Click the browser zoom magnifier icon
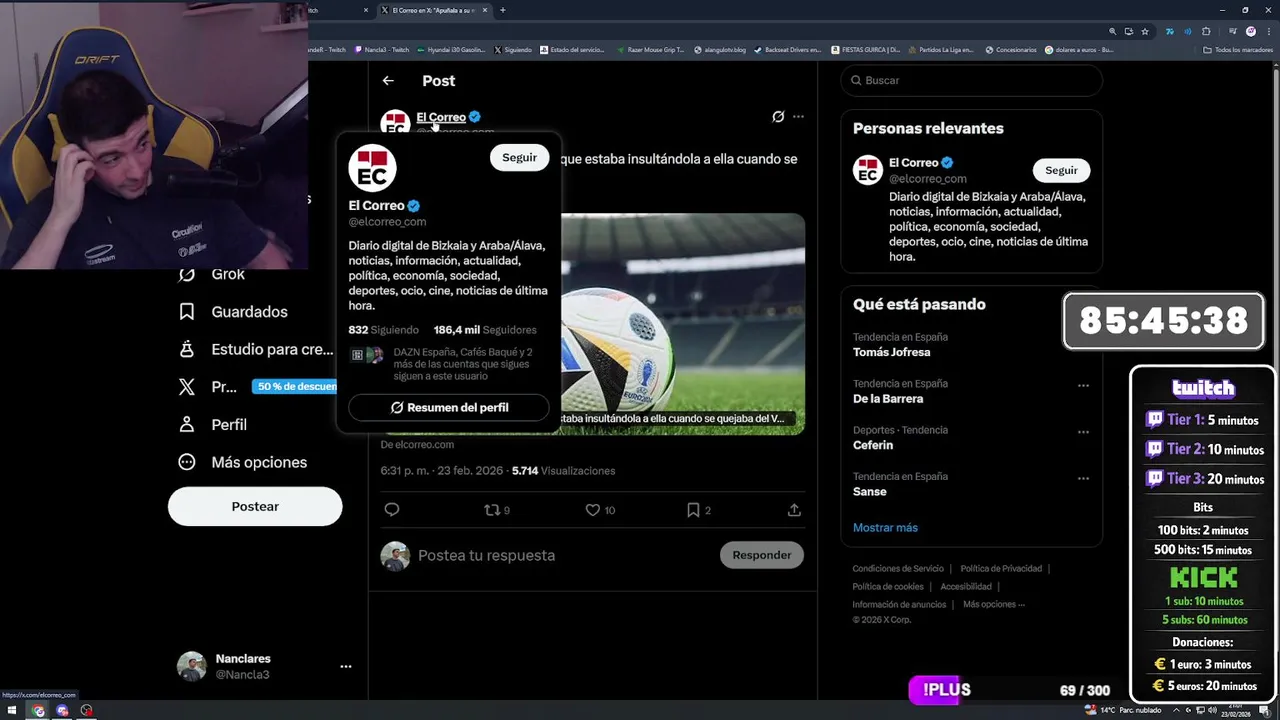Image resolution: width=1280 pixels, height=720 pixels. pos(1113,31)
